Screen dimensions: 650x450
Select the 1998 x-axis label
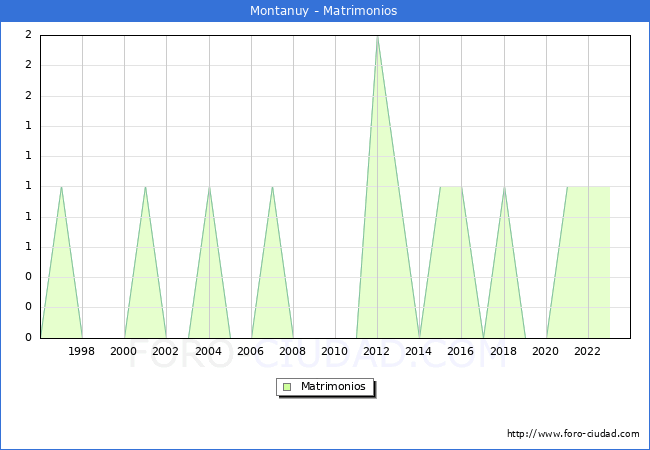[x=82, y=351]
